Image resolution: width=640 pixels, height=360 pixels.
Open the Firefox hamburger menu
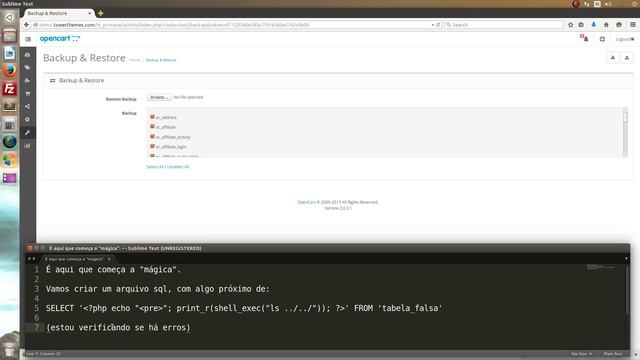633,25
